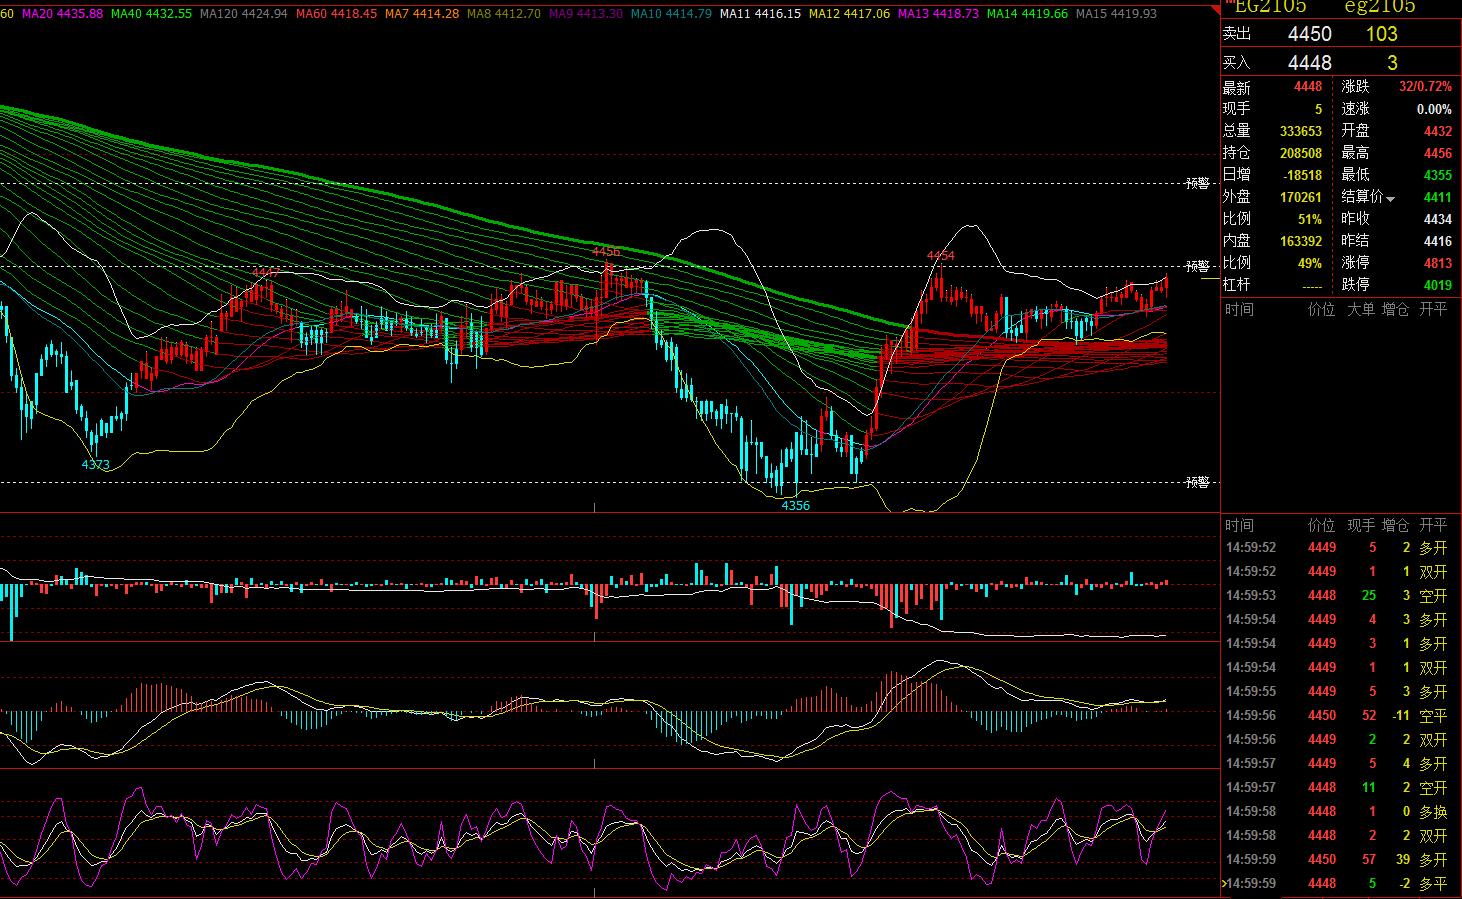Click the 最新 latest price value

pyautogui.click(x=1307, y=87)
